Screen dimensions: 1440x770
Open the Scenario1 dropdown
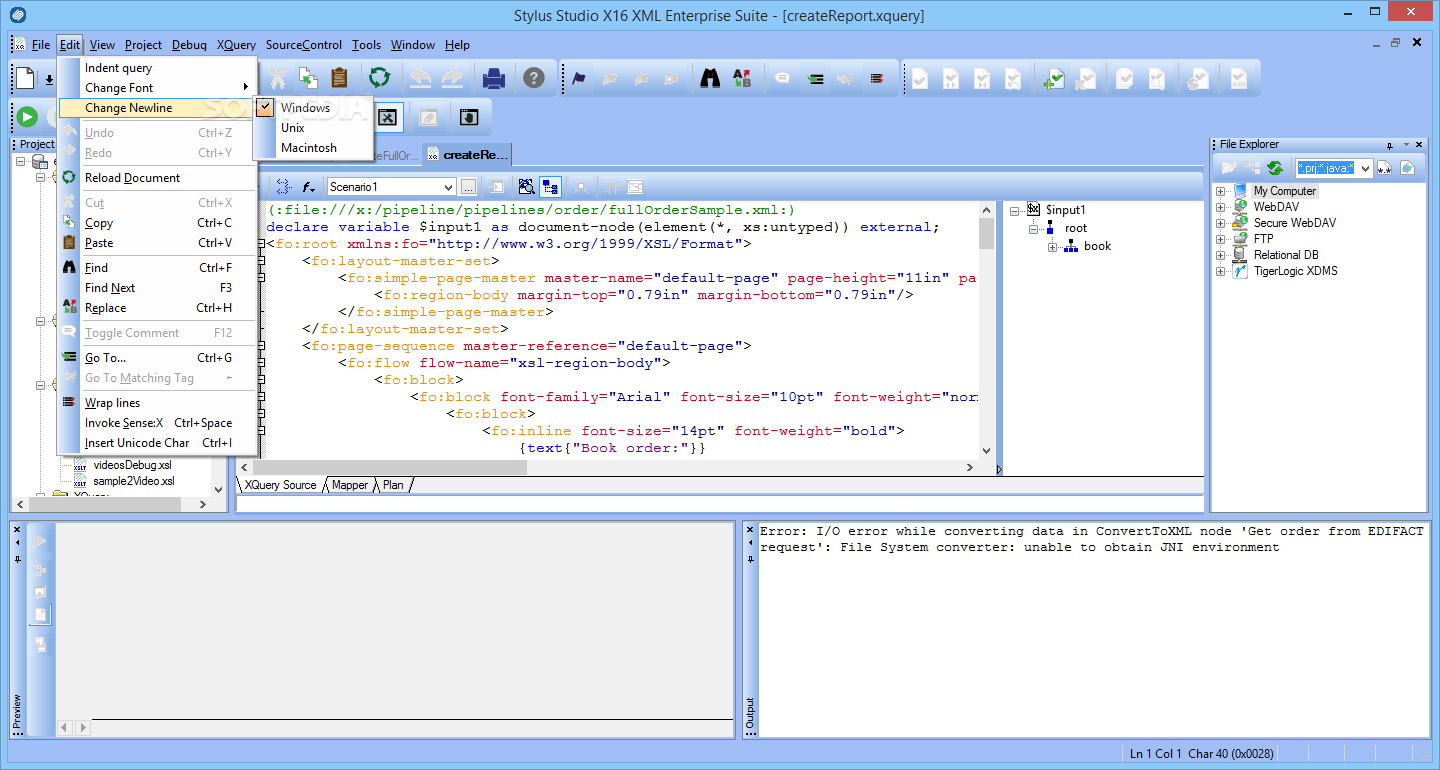click(x=448, y=187)
